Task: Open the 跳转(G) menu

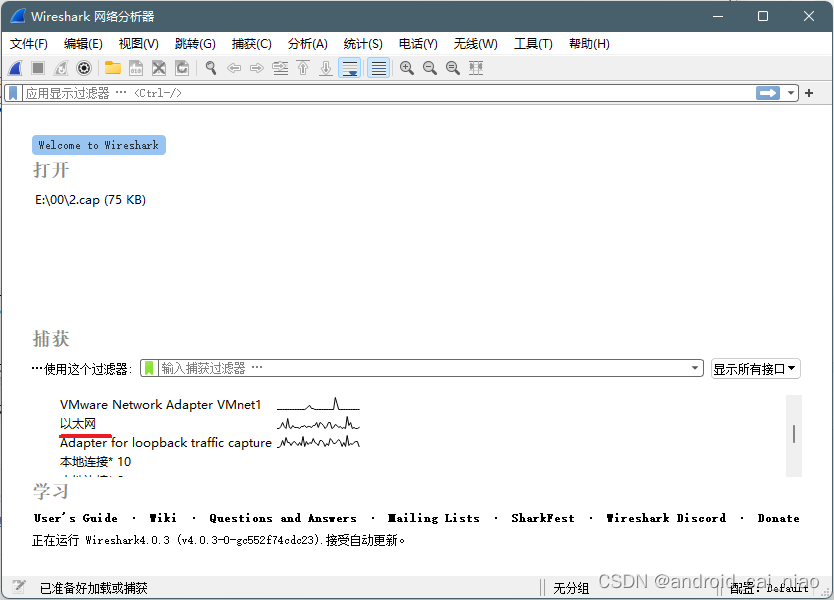Action: [195, 44]
